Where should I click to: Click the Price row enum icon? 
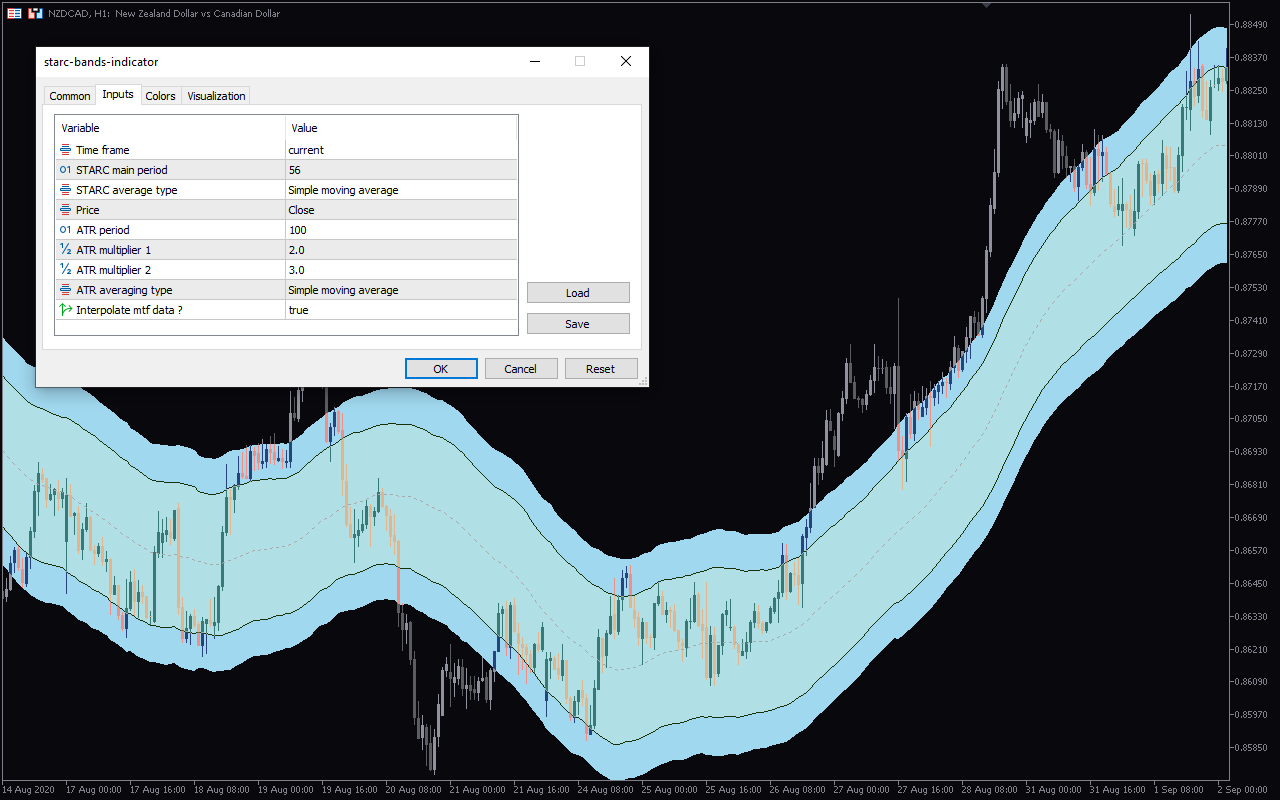[x=66, y=210]
